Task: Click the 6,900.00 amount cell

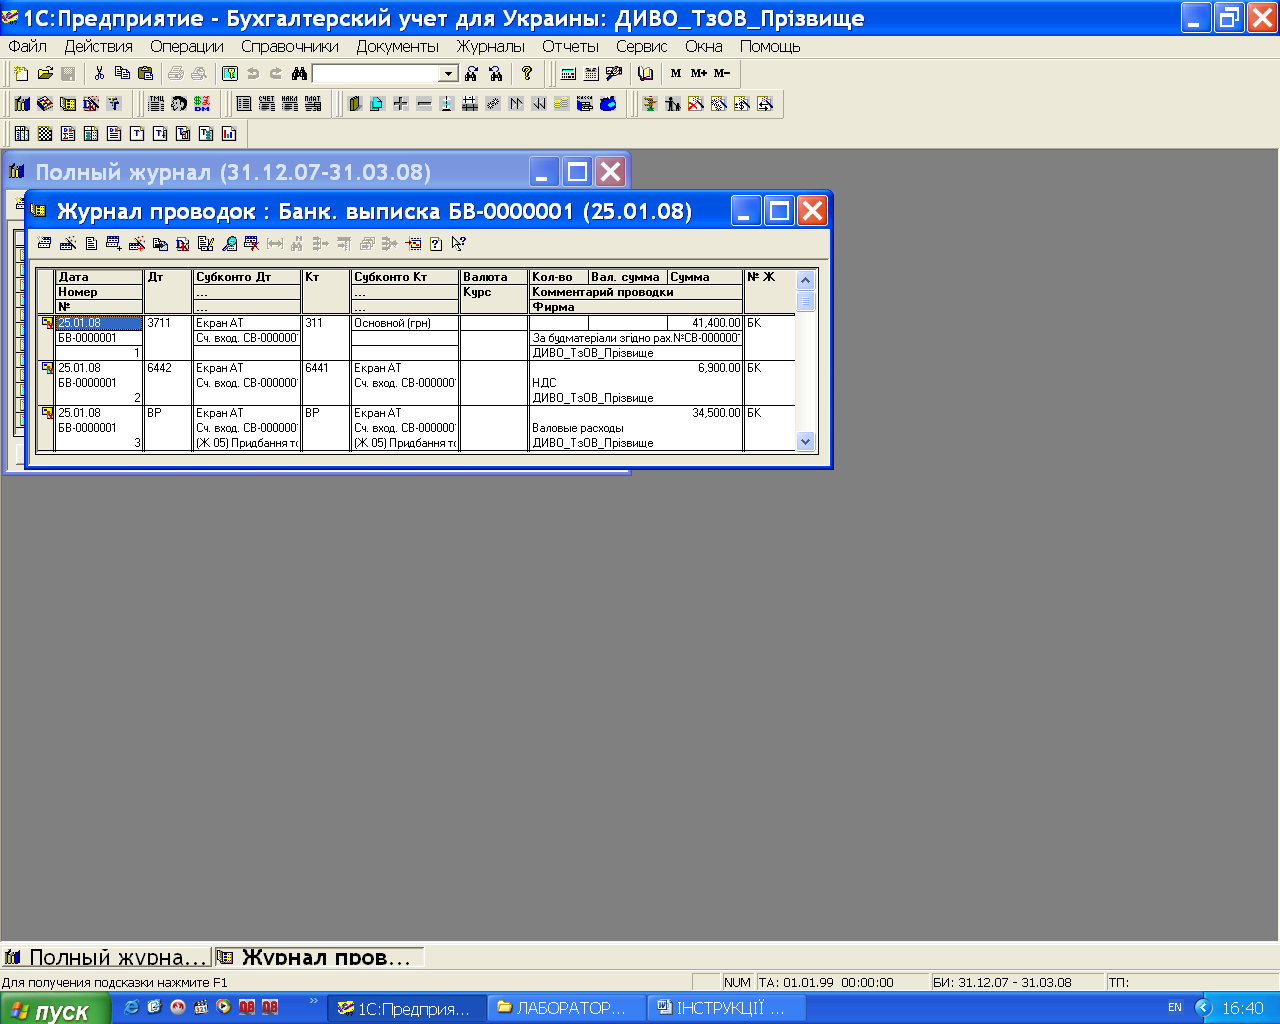Action: pyautogui.click(x=719, y=368)
